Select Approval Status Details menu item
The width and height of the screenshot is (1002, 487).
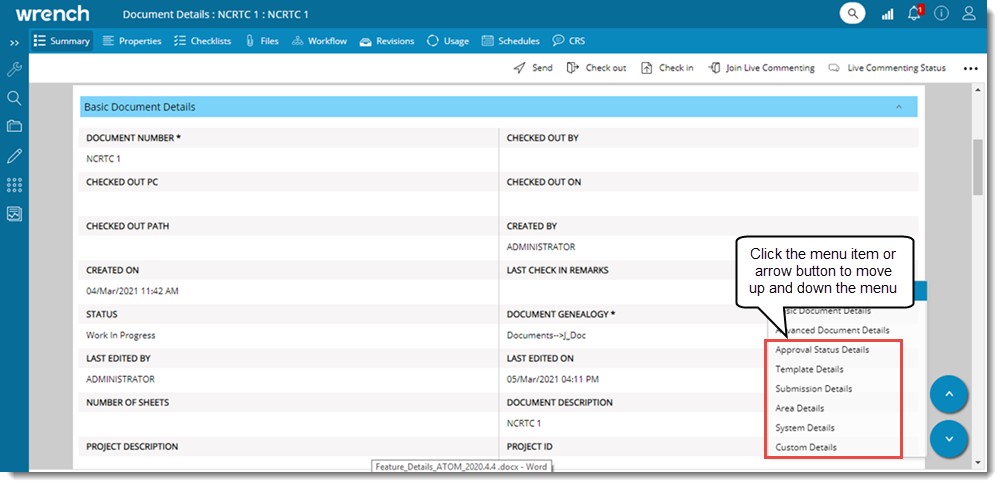[822, 350]
